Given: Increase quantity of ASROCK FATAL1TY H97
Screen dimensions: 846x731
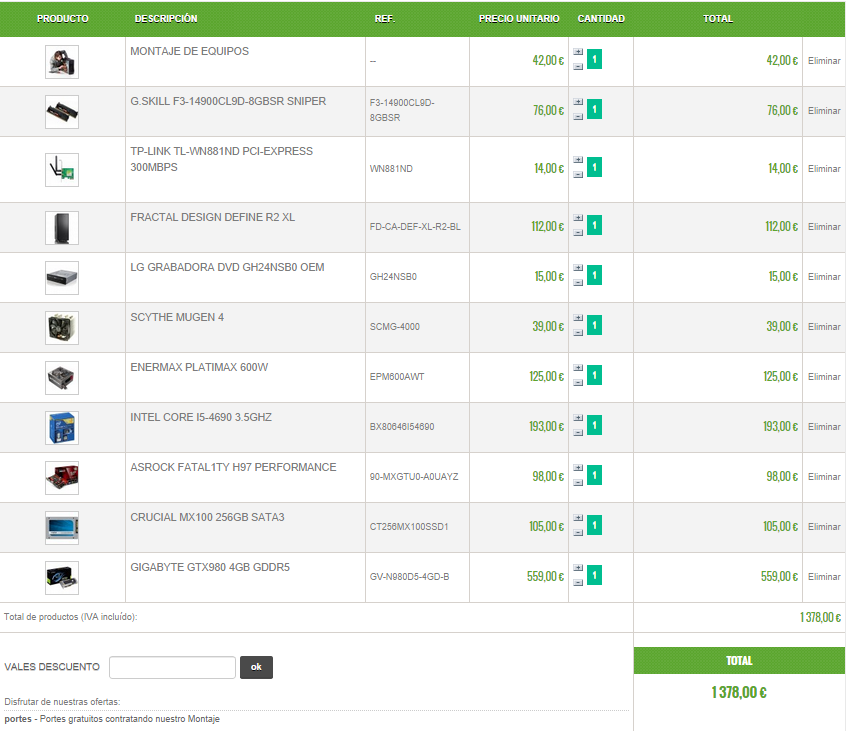Looking at the screenshot, I should [578, 468].
